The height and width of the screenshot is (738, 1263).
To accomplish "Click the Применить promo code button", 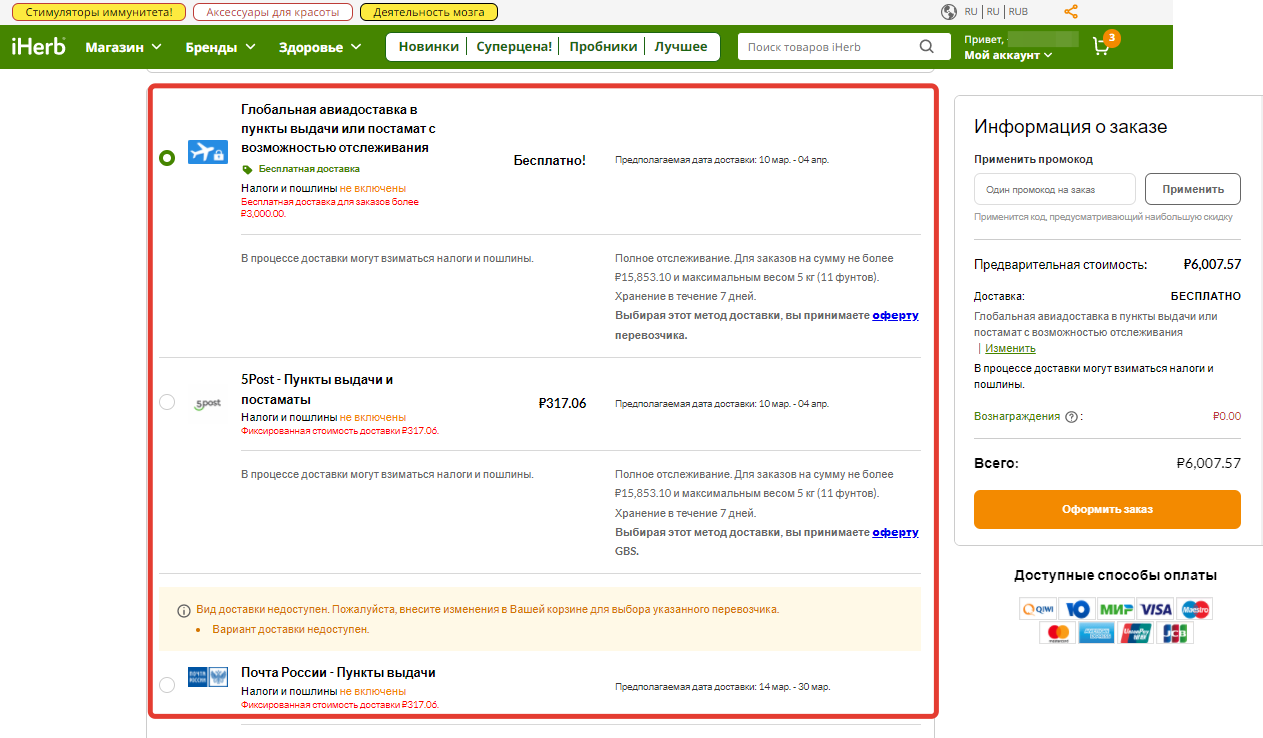I will pos(1193,189).
